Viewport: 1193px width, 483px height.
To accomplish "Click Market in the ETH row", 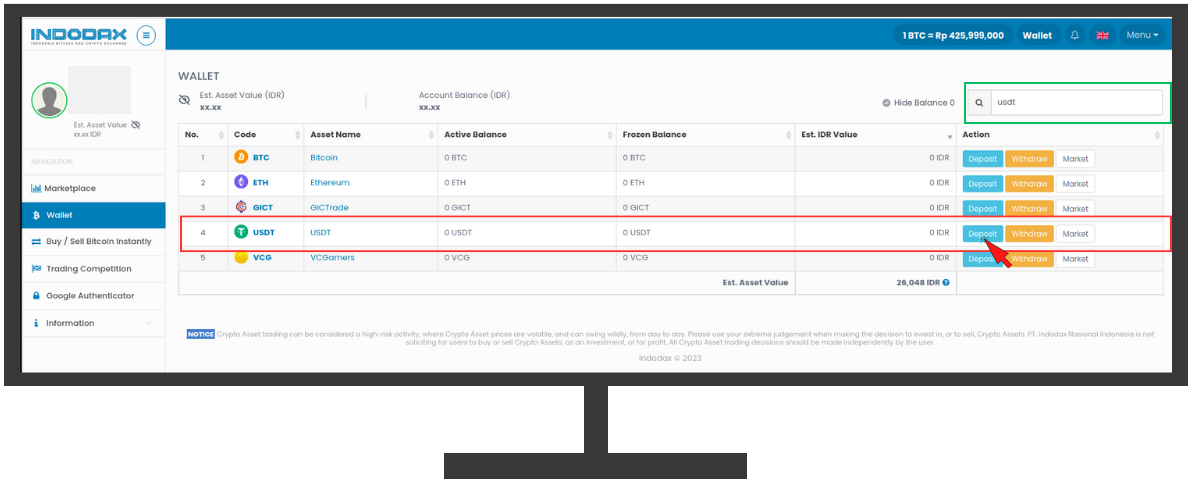I will [1075, 183].
